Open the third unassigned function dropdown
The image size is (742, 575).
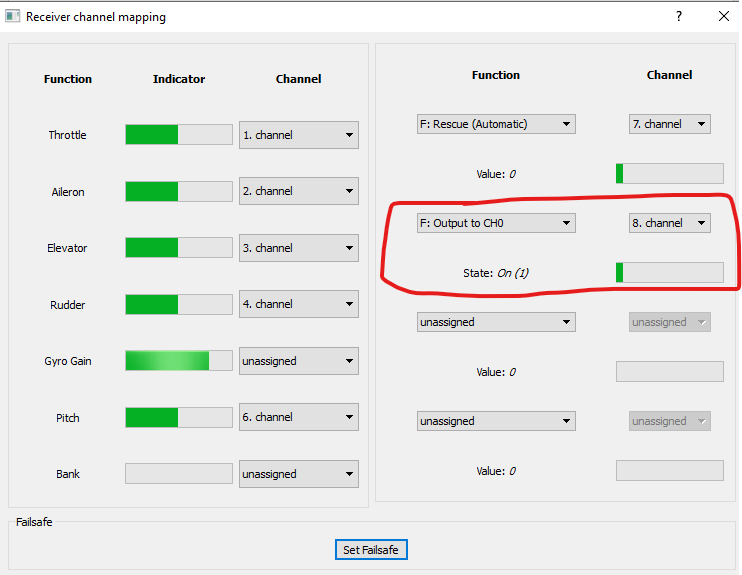click(x=495, y=322)
